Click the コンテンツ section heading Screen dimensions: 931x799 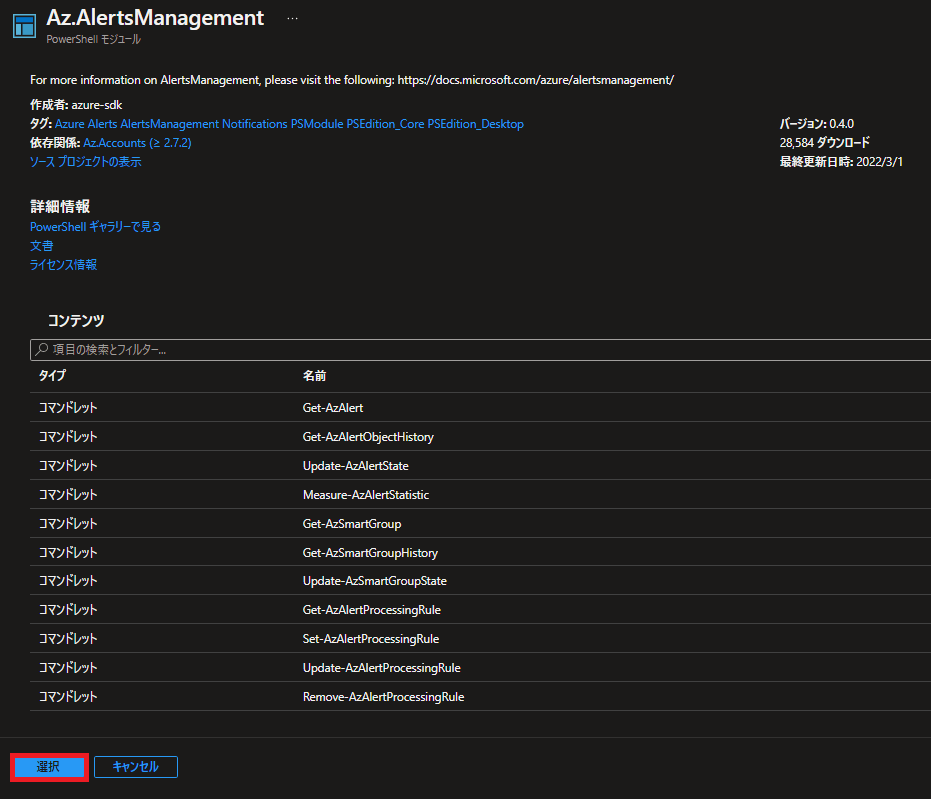point(76,321)
